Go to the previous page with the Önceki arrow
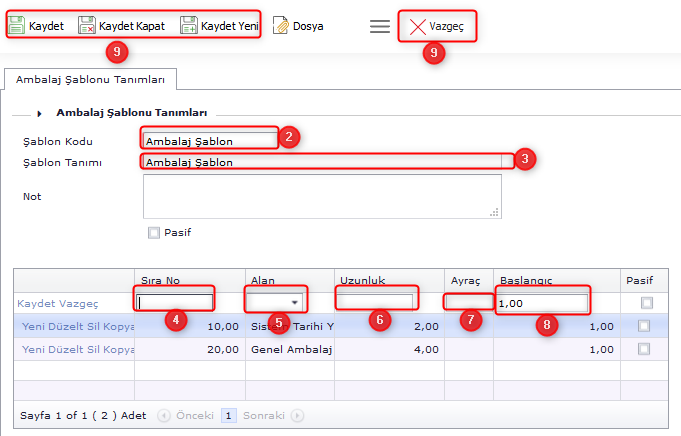 pyautogui.click(x=163, y=415)
